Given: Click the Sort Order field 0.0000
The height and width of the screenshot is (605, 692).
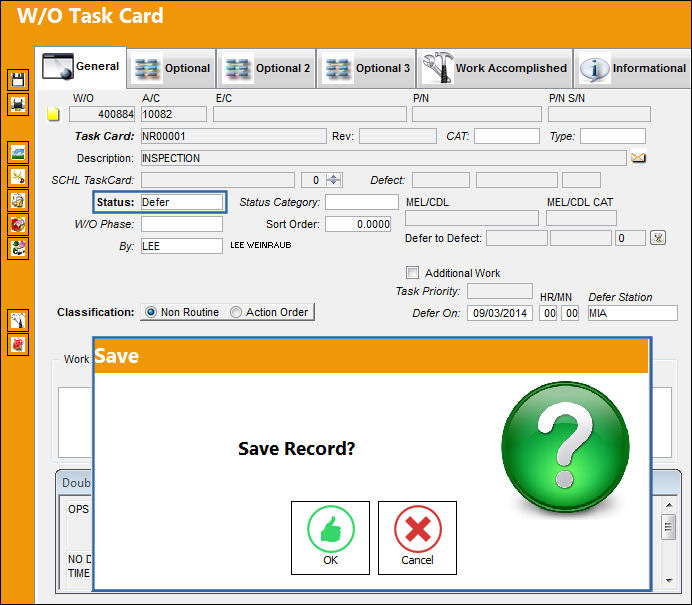Looking at the screenshot, I should [358, 224].
